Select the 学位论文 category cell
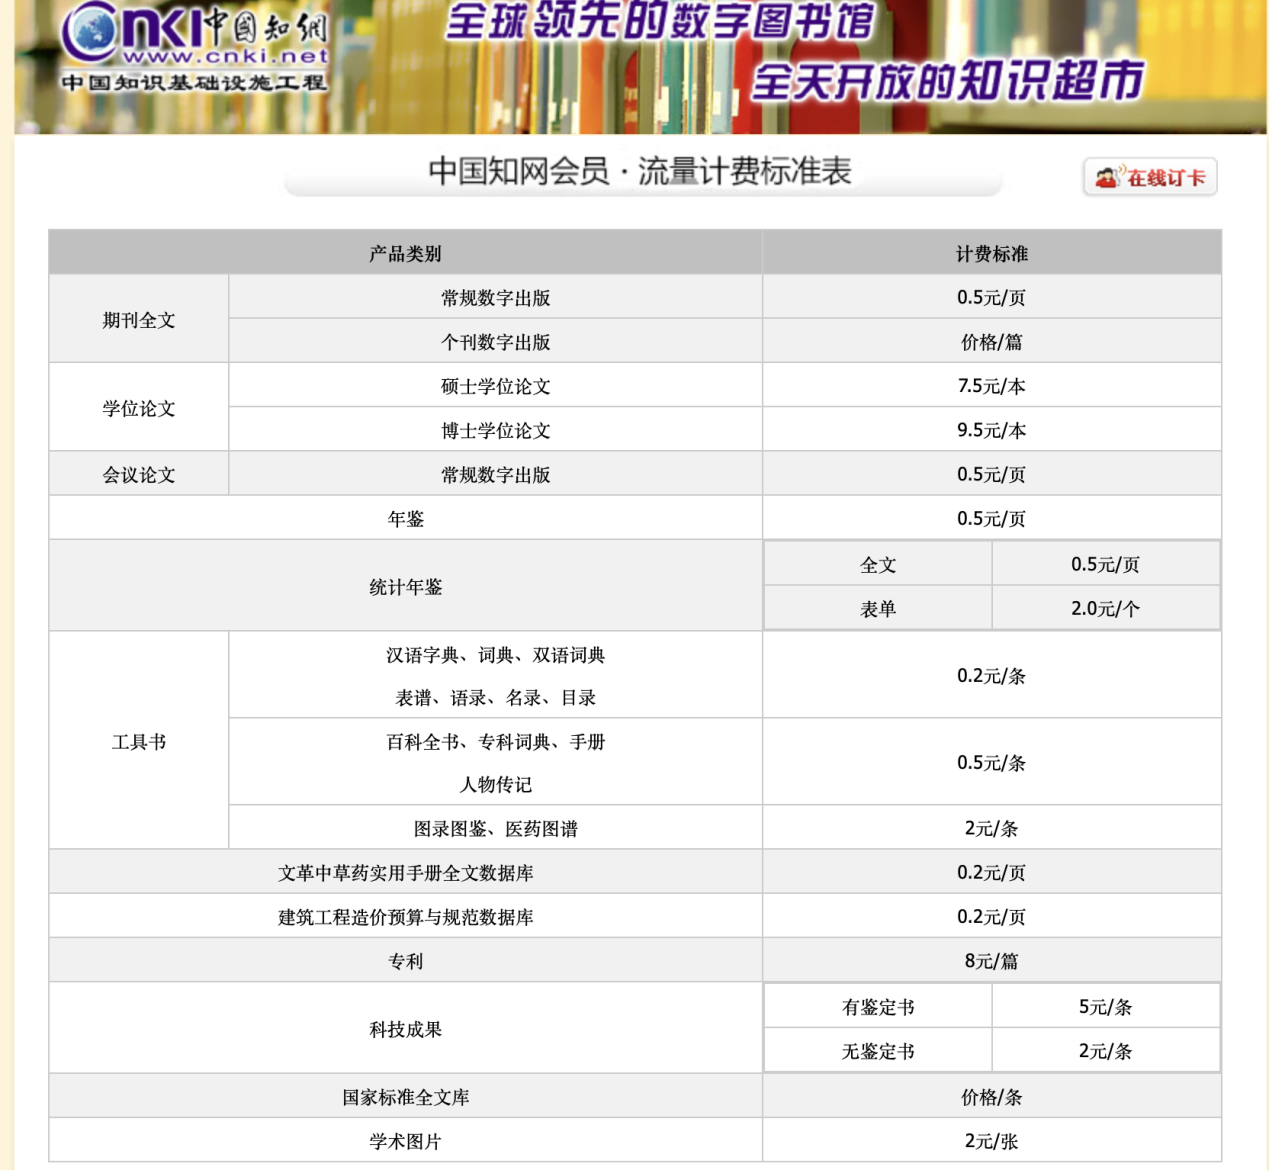 tap(139, 408)
